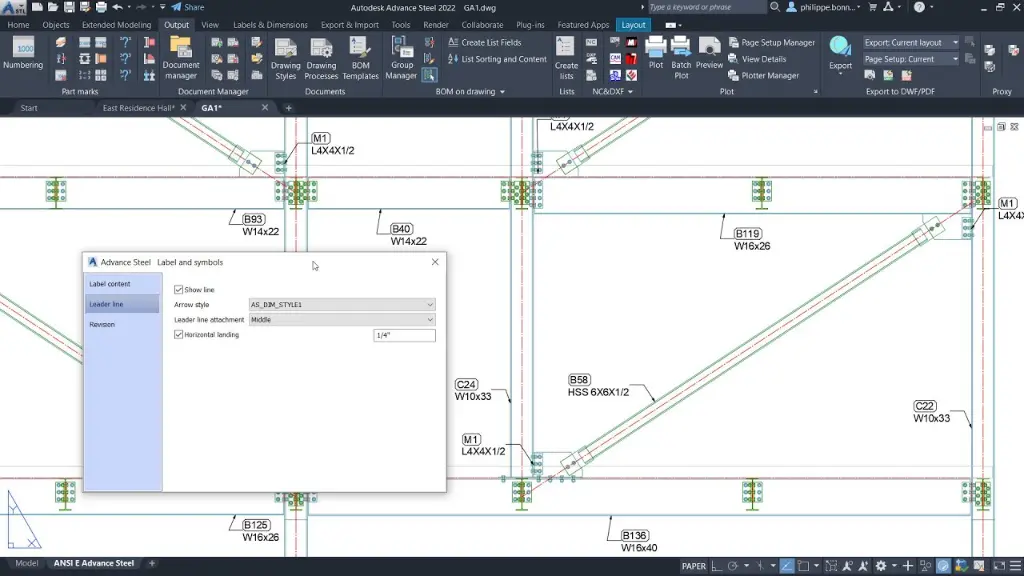Toggle the Show line checkbox
Image resolution: width=1024 pixels, height=576 pixels.
click(178, 289)
